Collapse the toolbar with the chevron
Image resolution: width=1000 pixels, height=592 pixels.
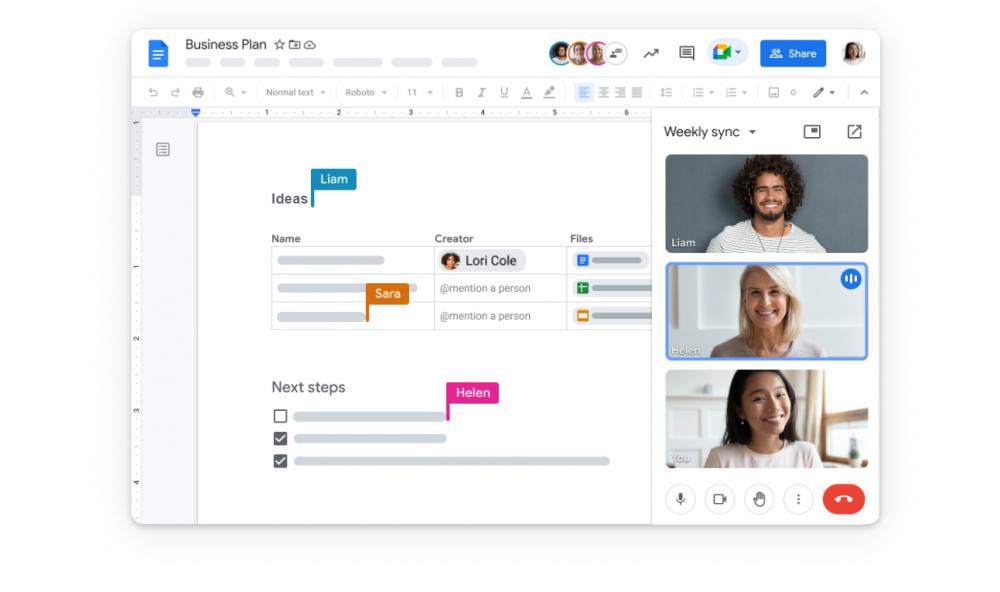pos(864,92)
